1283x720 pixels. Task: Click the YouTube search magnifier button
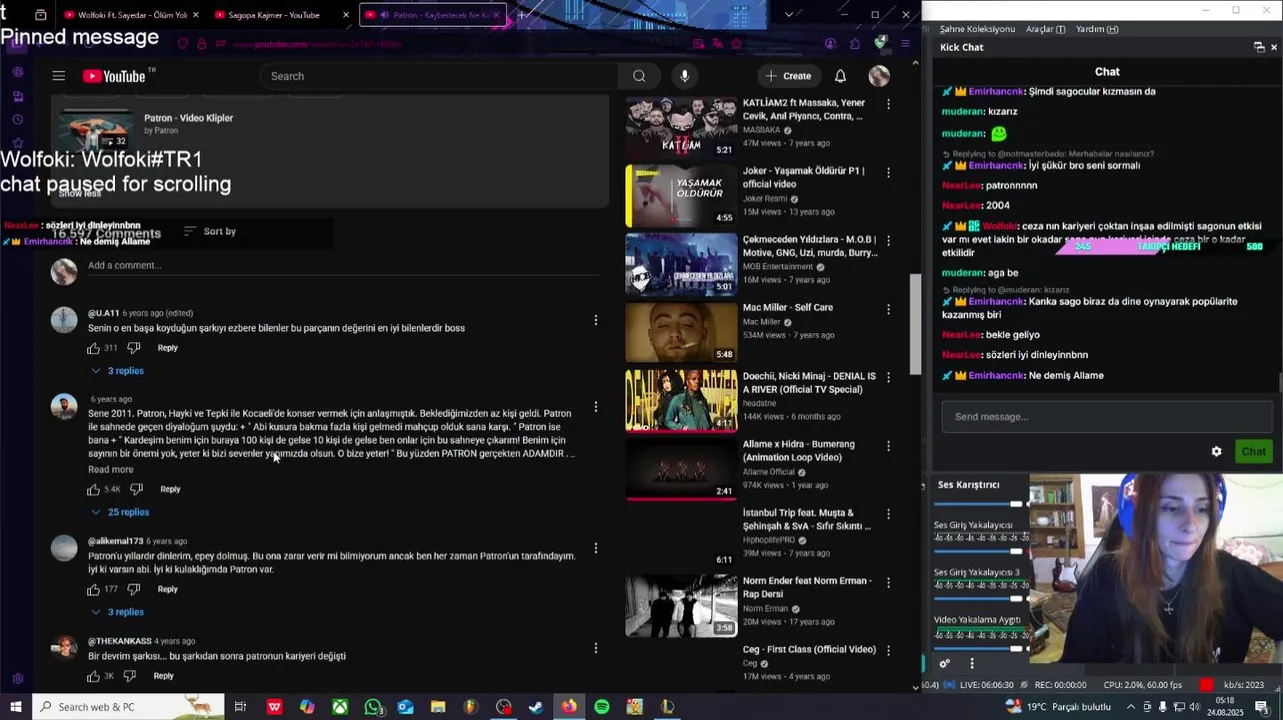point(639,76)
